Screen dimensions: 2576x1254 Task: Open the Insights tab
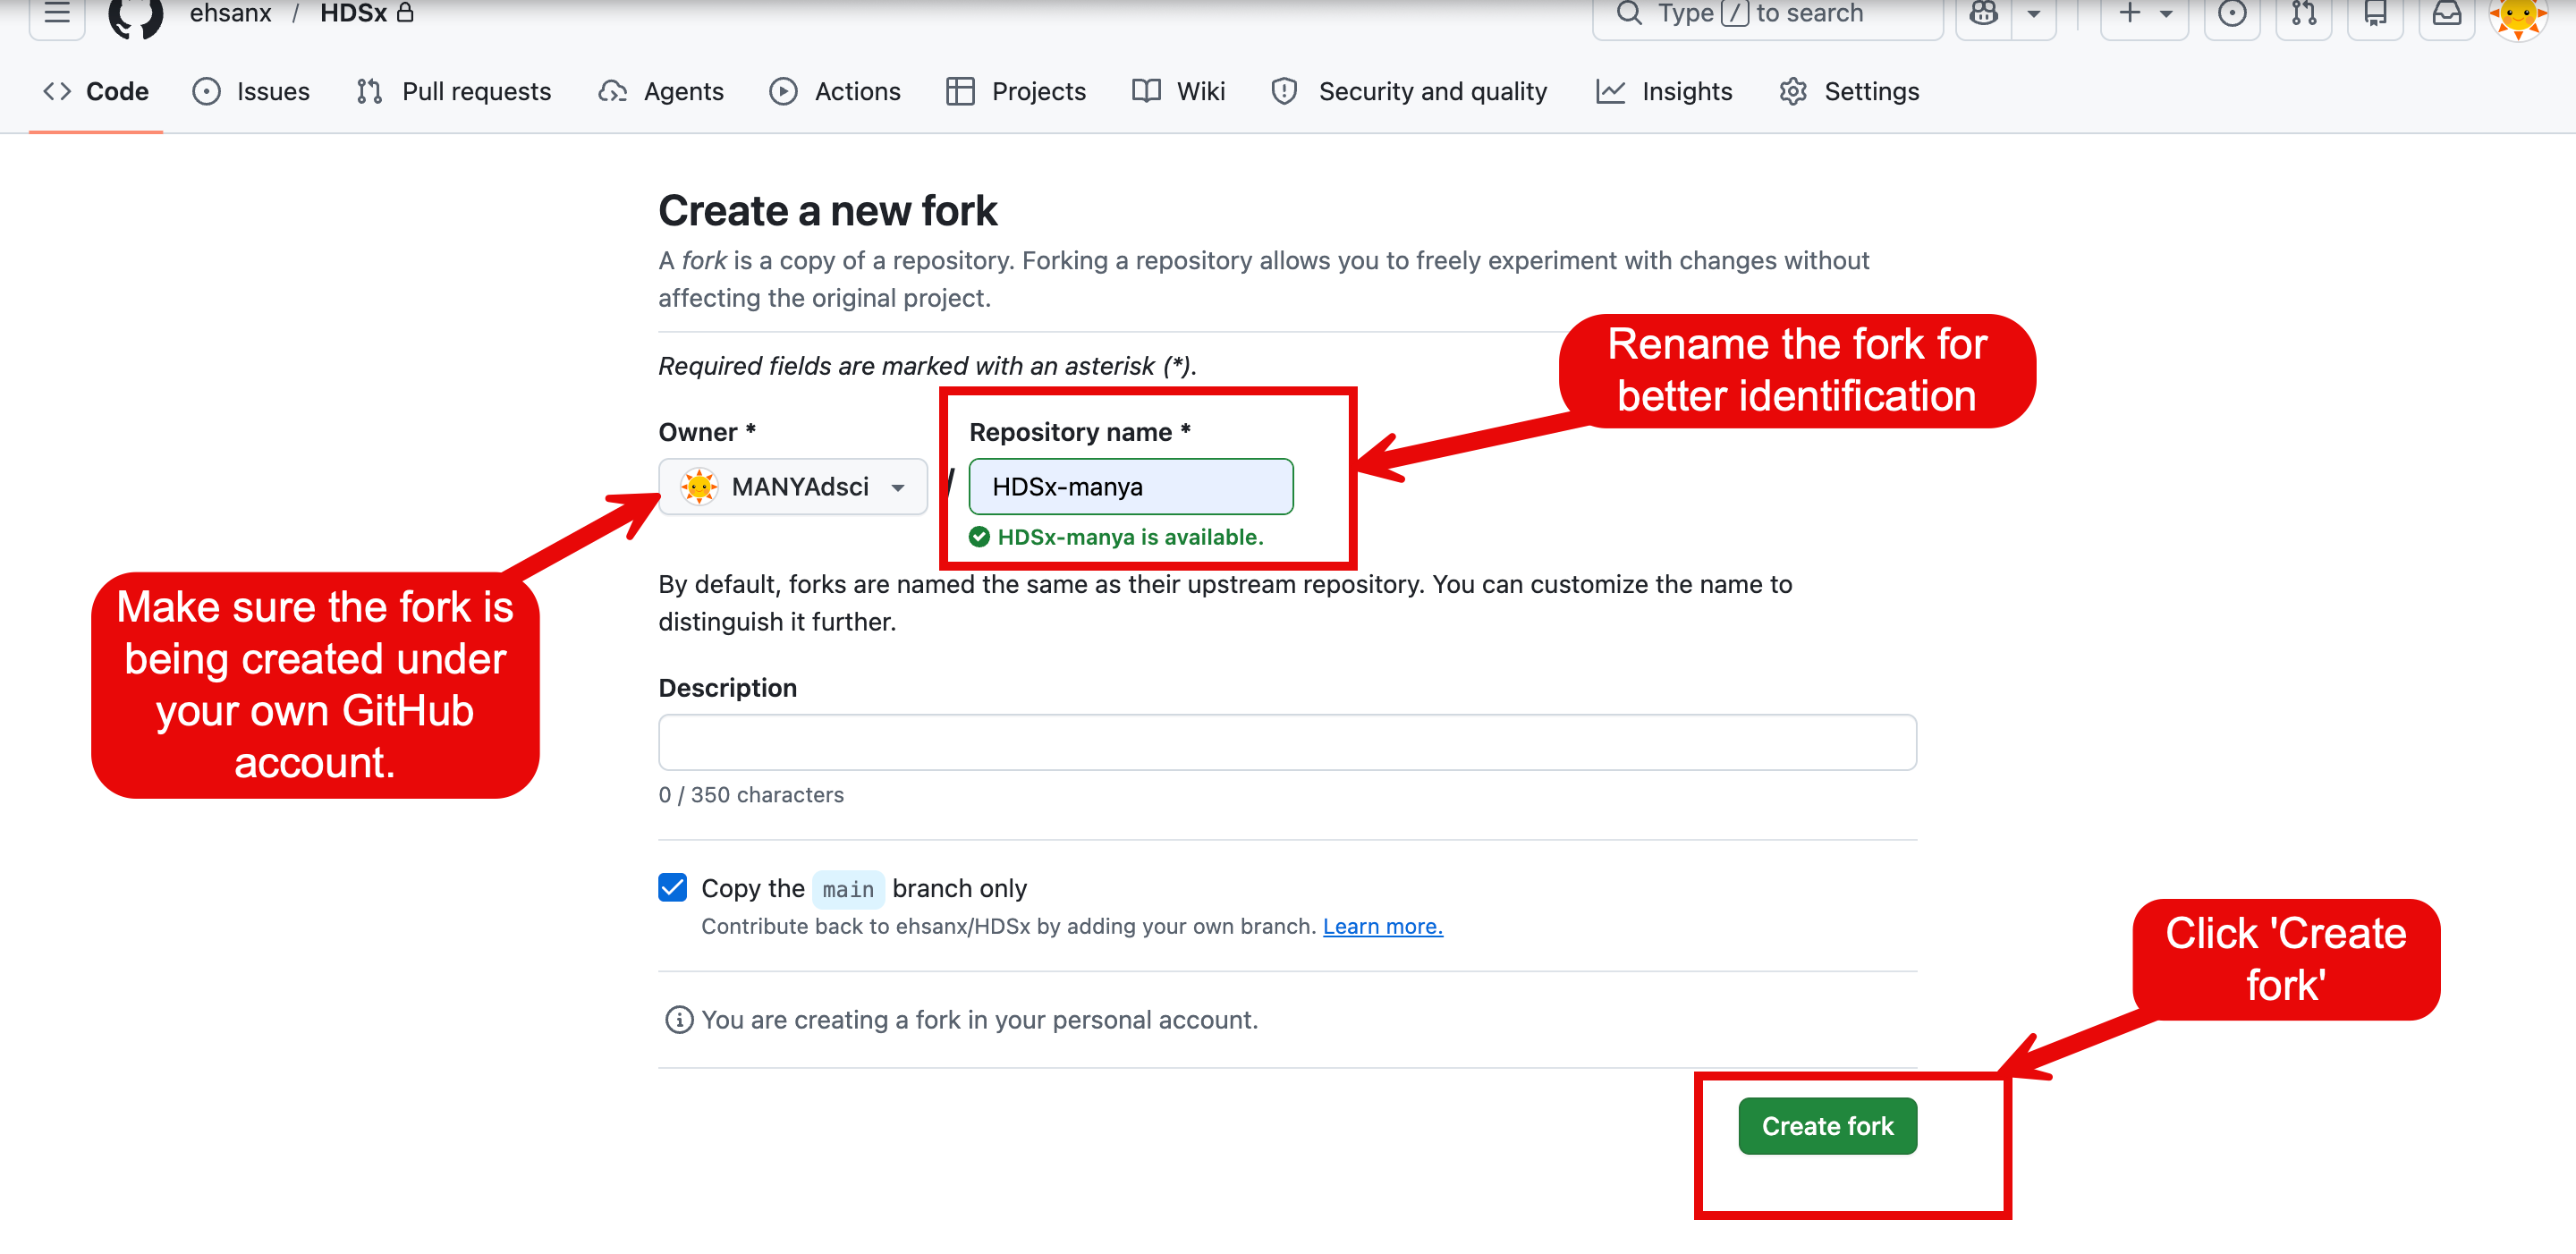(1664, 91)
